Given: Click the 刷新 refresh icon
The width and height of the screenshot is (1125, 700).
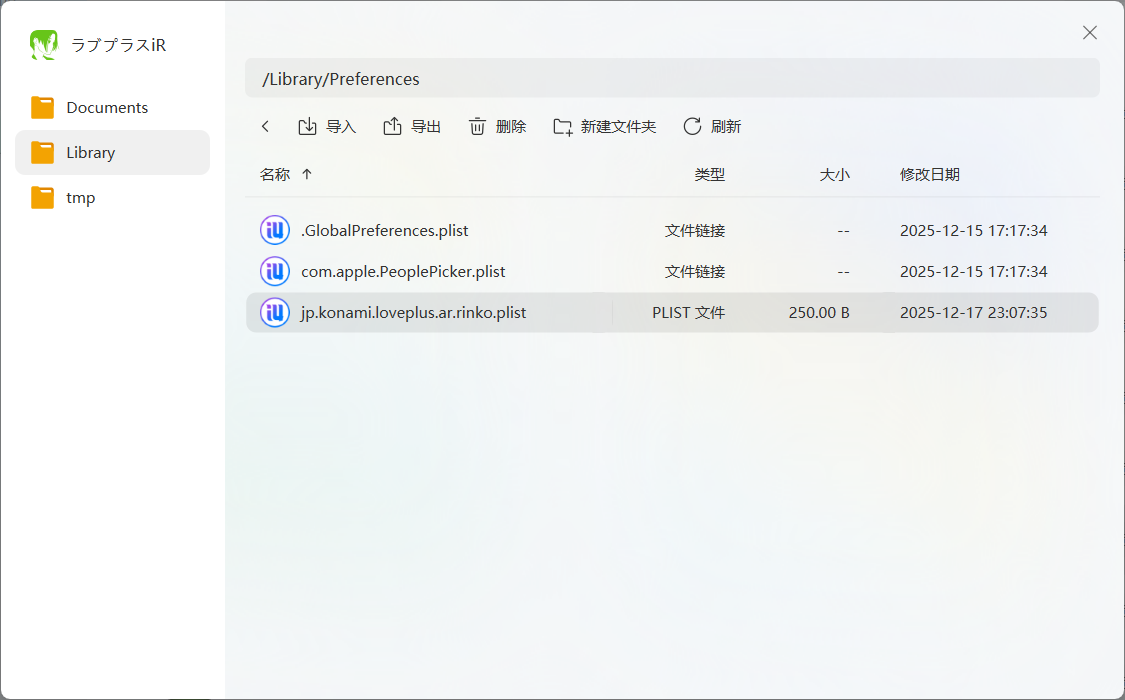Looking at the screenshot, I should [692, 127].
